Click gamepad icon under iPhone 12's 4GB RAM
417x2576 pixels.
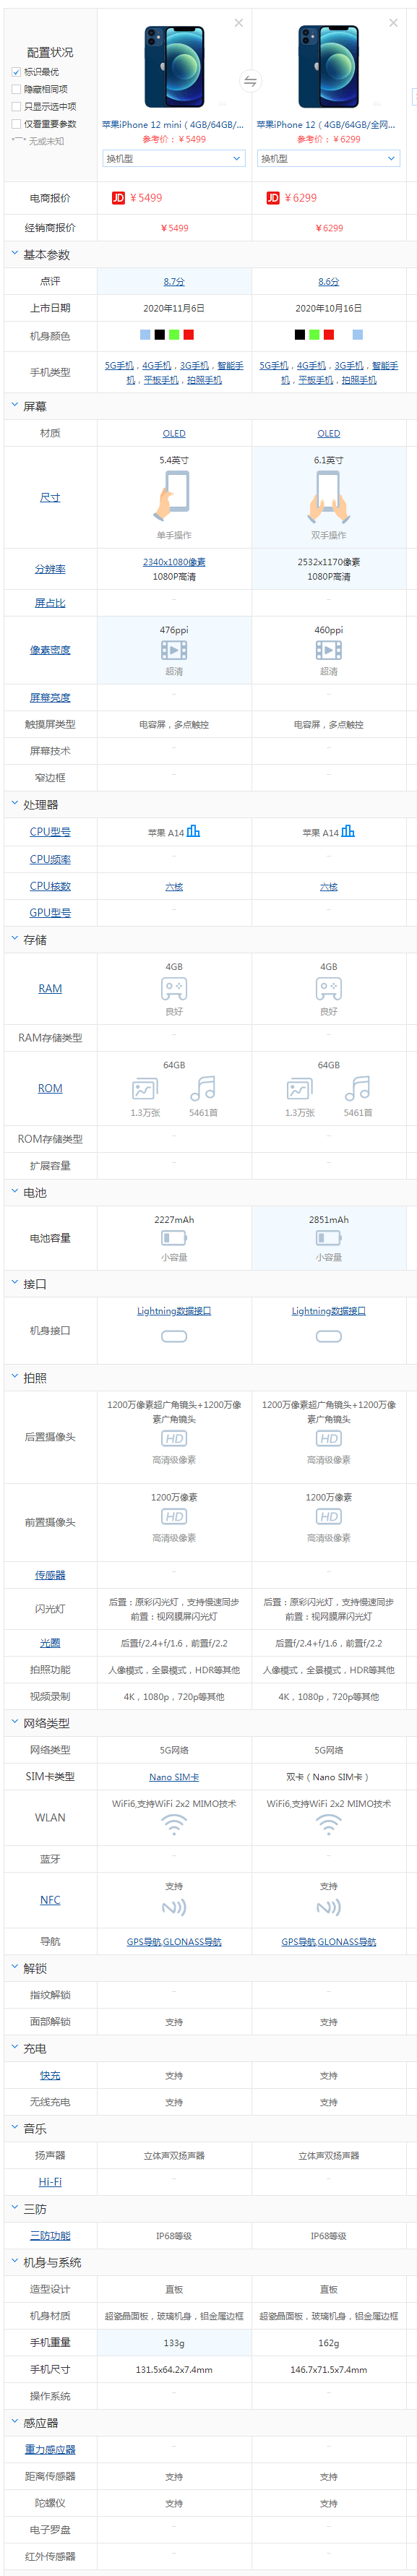coord(329,988)
